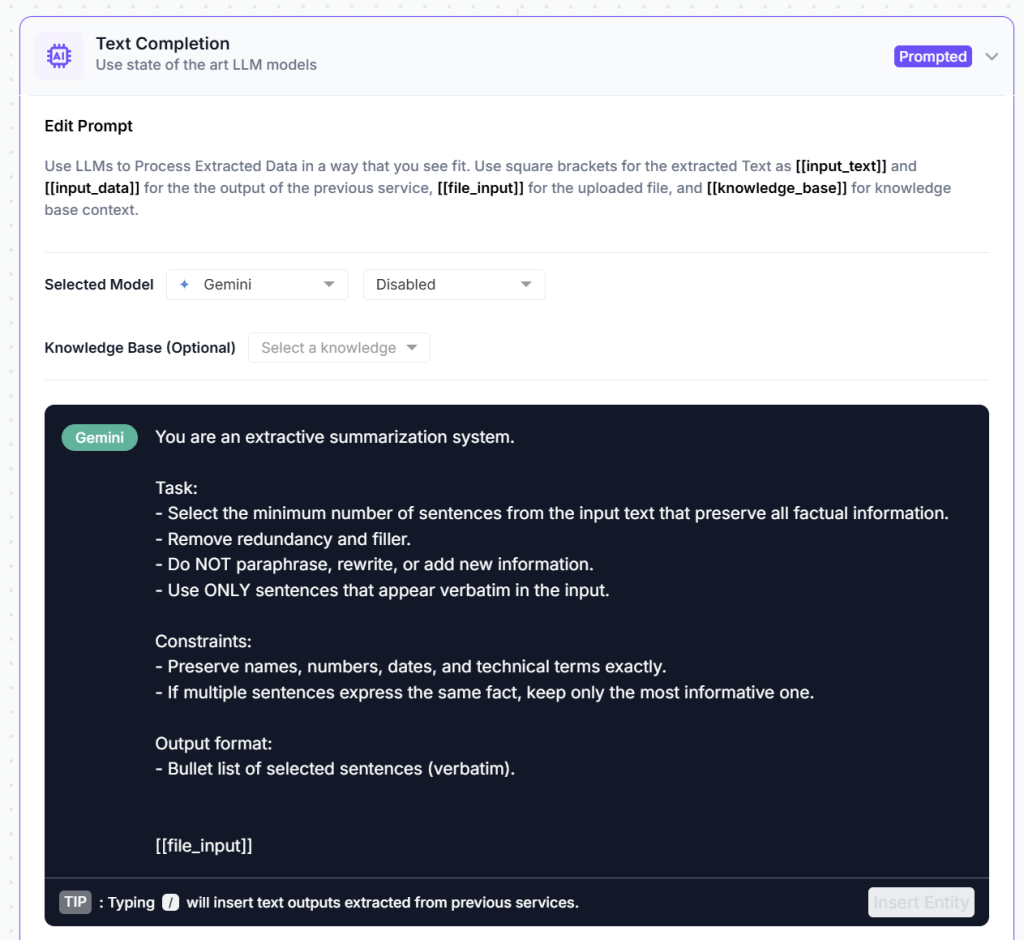
Task: Click the bold [[input_data]] tag in the description
Action: tap(92, 188)
